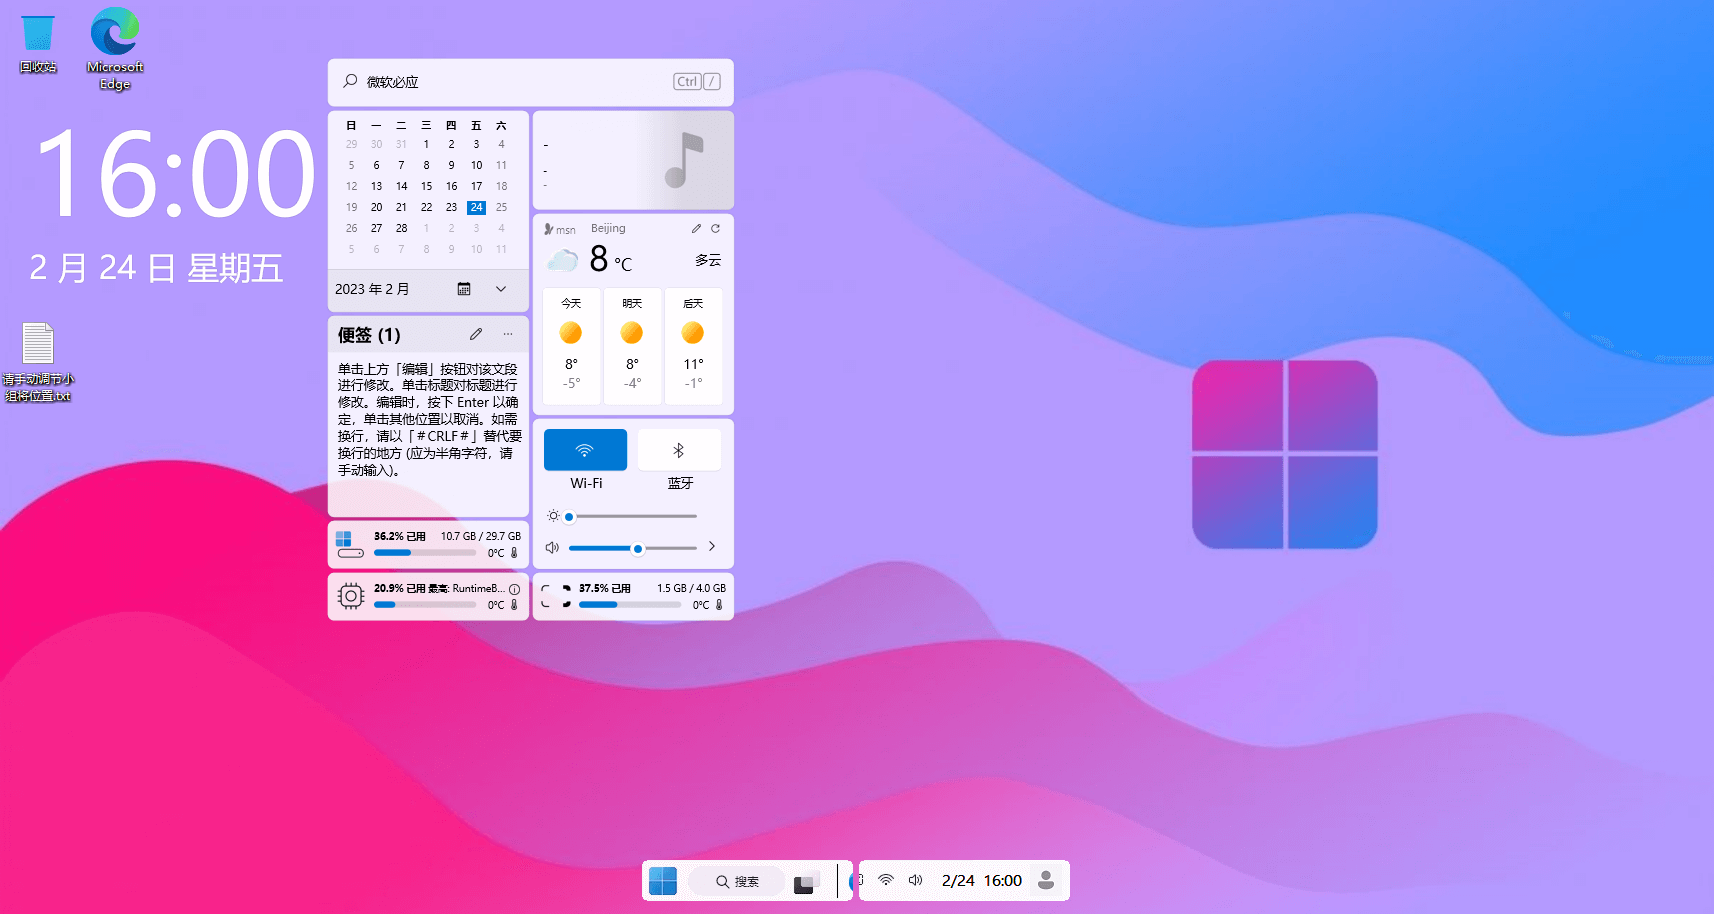Select the 后天 forecast tile
This screenshot has height=914, width=1714.
[693, 345]
